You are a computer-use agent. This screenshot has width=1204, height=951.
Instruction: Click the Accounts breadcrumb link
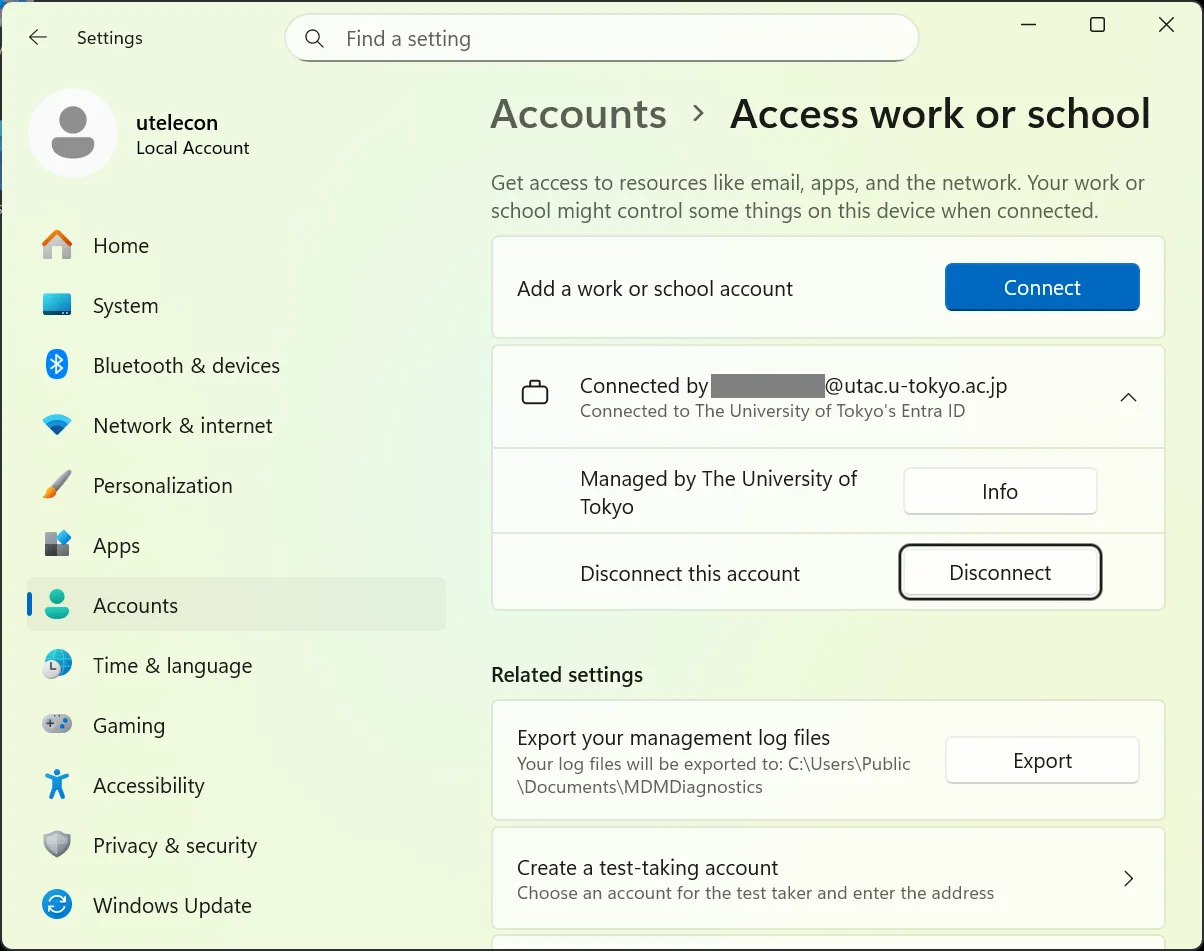pos(578,114)
